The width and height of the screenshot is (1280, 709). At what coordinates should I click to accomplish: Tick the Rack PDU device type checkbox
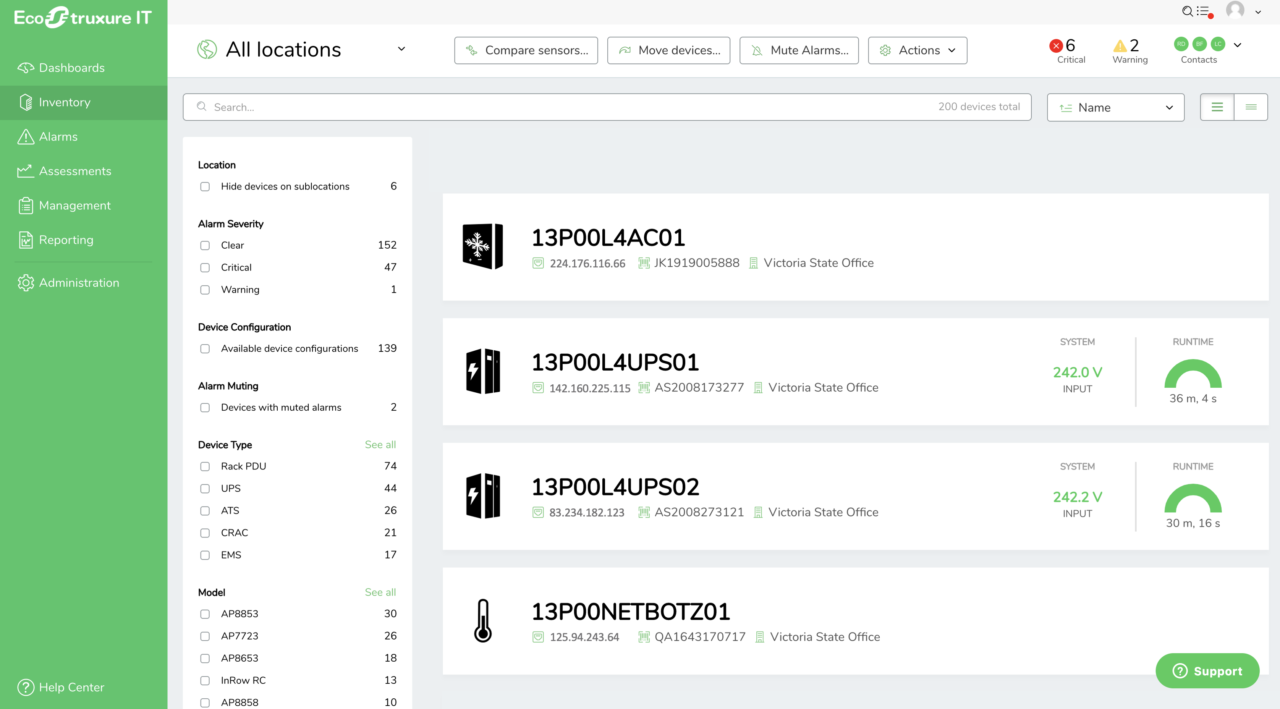point(205,467)
